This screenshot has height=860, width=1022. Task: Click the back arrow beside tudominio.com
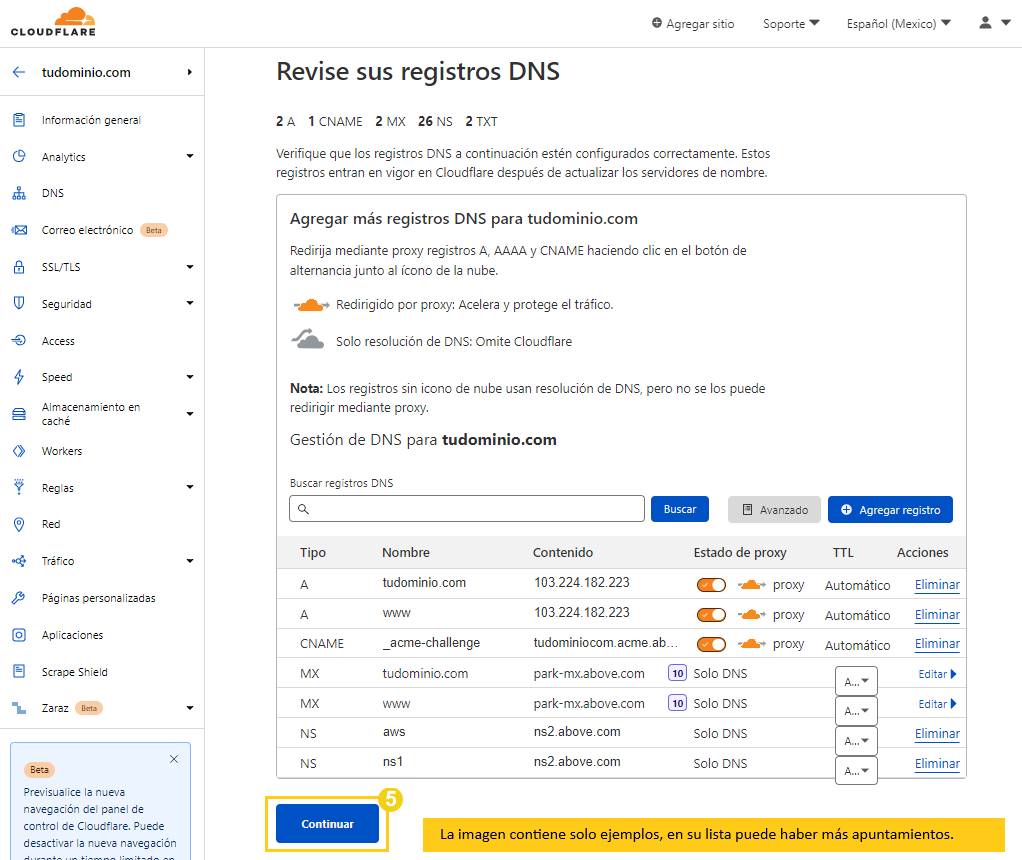coord(19,72)
